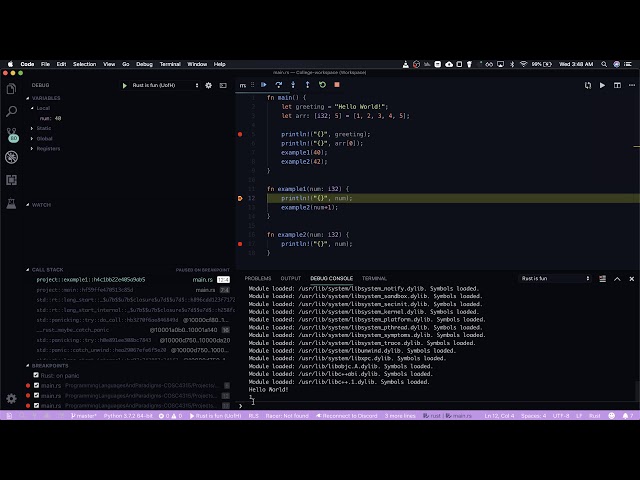Open launch.json with the debug gear

point(209,85)
